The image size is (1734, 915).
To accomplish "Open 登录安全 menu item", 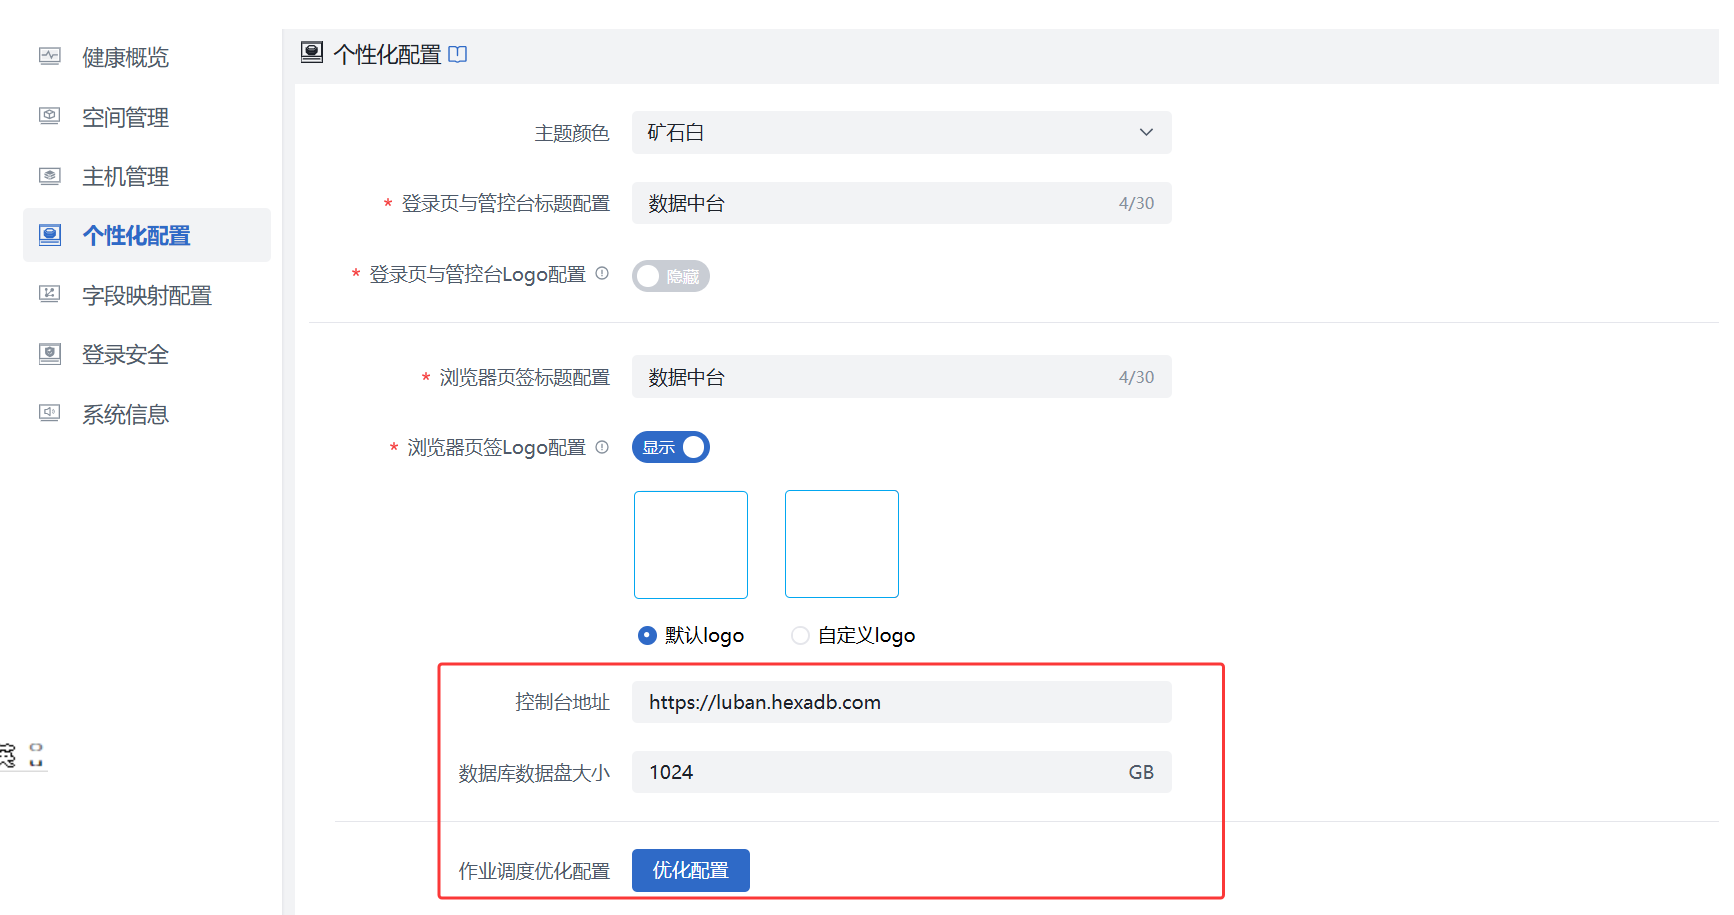I will (x=125, y=354).
